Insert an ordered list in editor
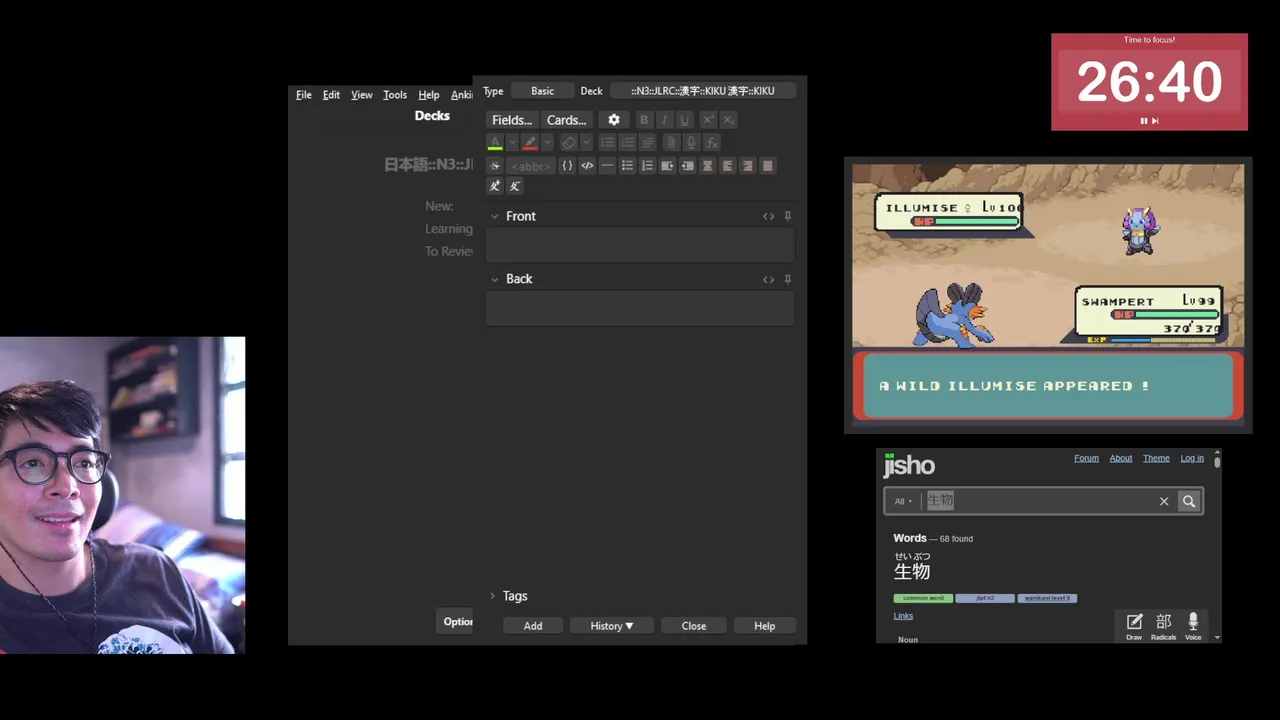Image resolution: width=1280 pixels, height=720 pixels. pyautogui.click(x=627, y=143)
